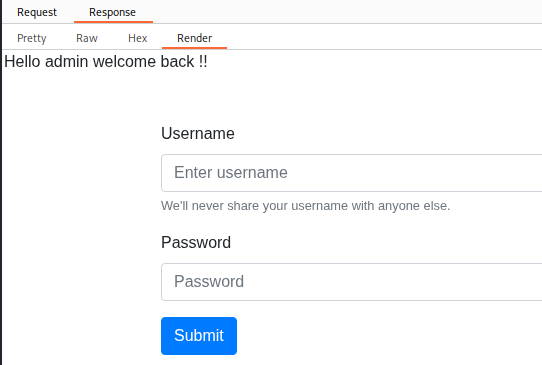Select the Render view tab
The image size is (542, 365).
(x=194, y=38)
